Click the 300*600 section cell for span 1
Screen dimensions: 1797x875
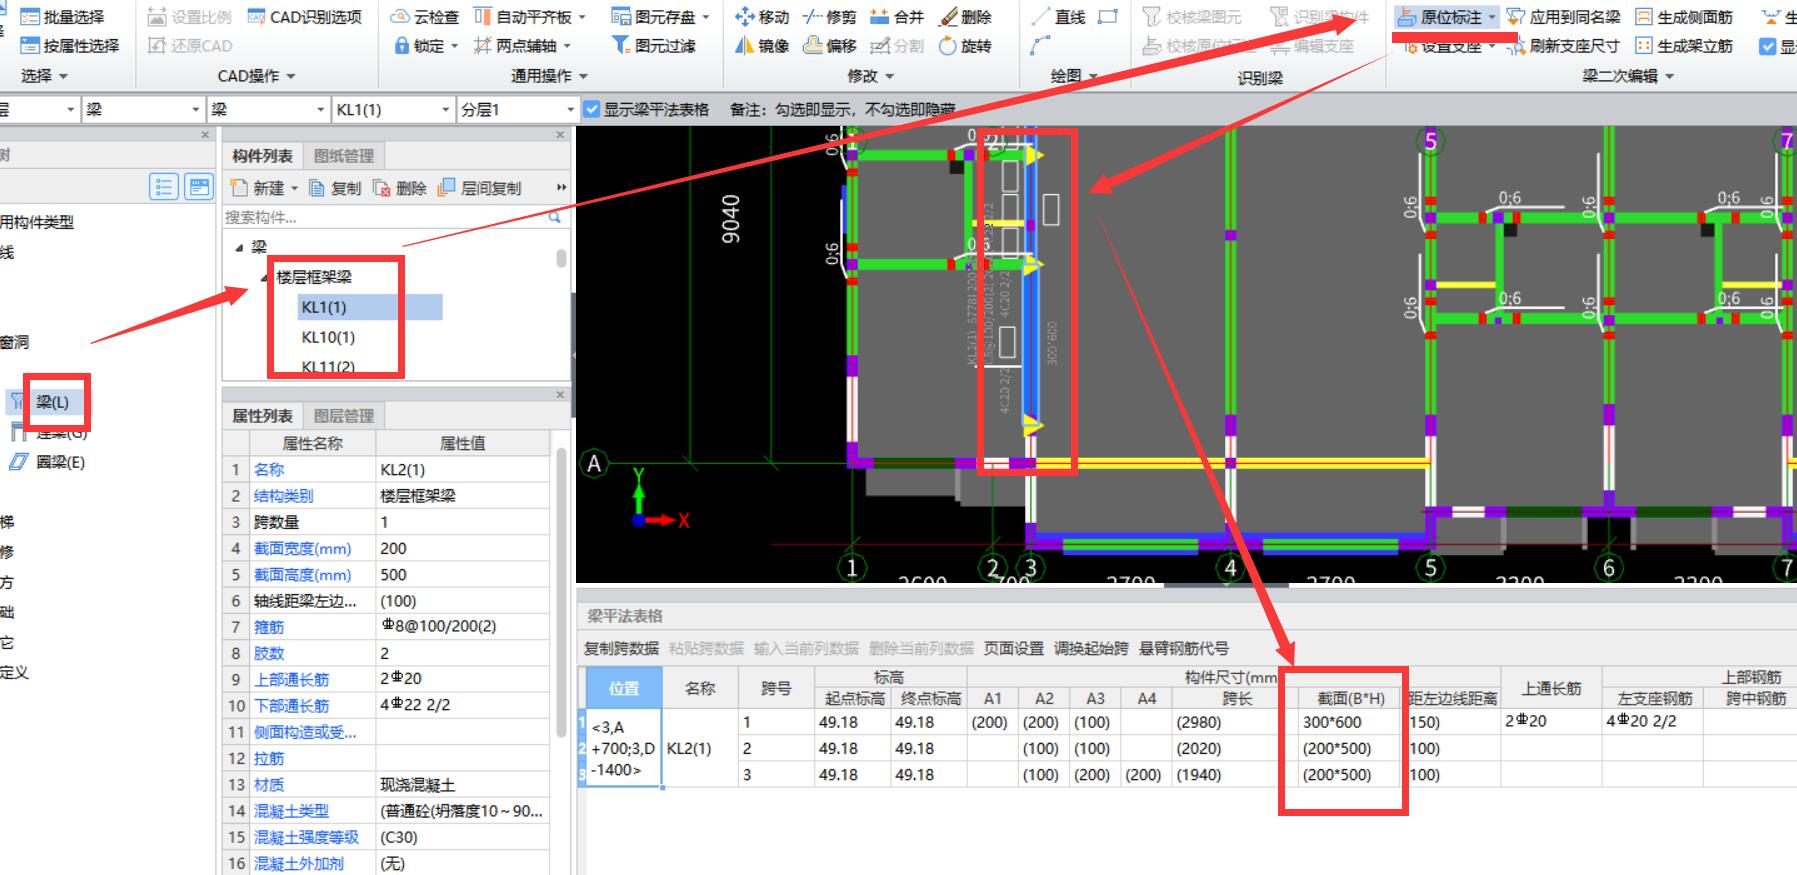tap(1350, 722)
